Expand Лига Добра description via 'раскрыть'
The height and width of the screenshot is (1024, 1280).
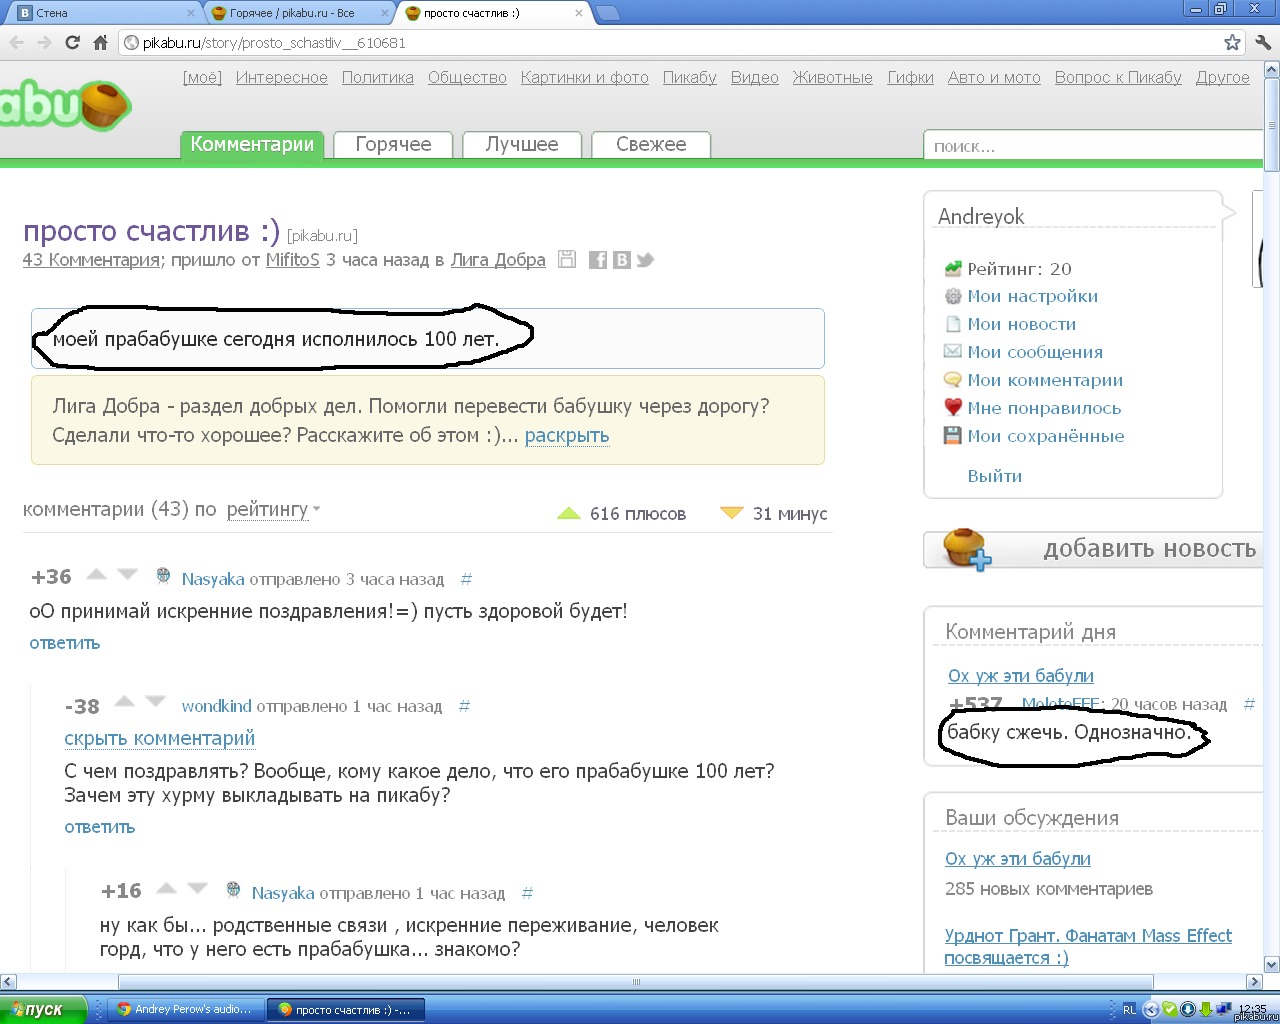[566, 435]
